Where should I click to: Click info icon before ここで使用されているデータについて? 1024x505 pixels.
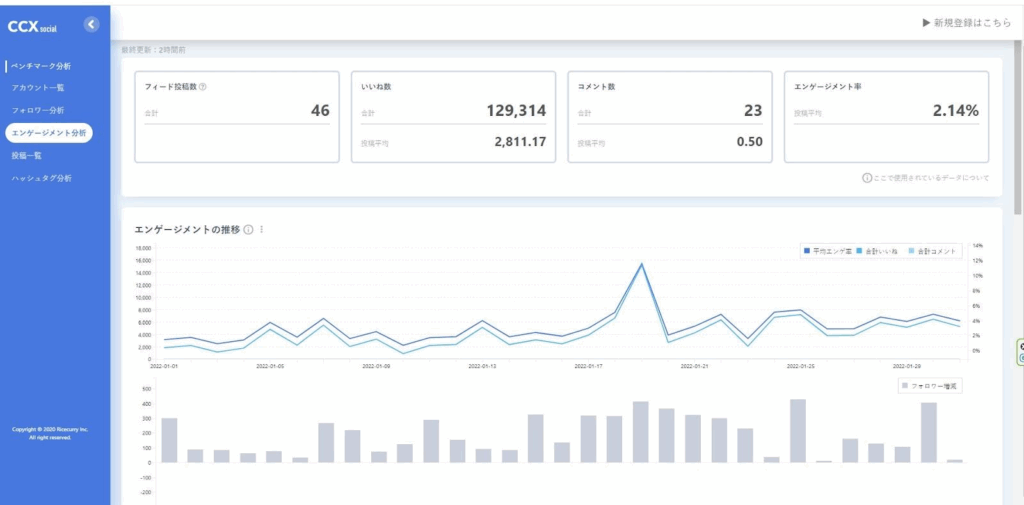866,178
